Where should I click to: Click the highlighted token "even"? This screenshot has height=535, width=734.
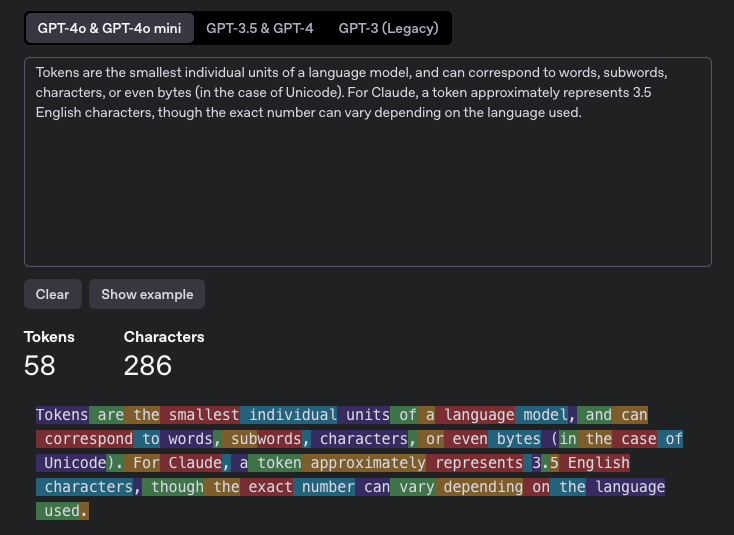click(x=466, y=439)
